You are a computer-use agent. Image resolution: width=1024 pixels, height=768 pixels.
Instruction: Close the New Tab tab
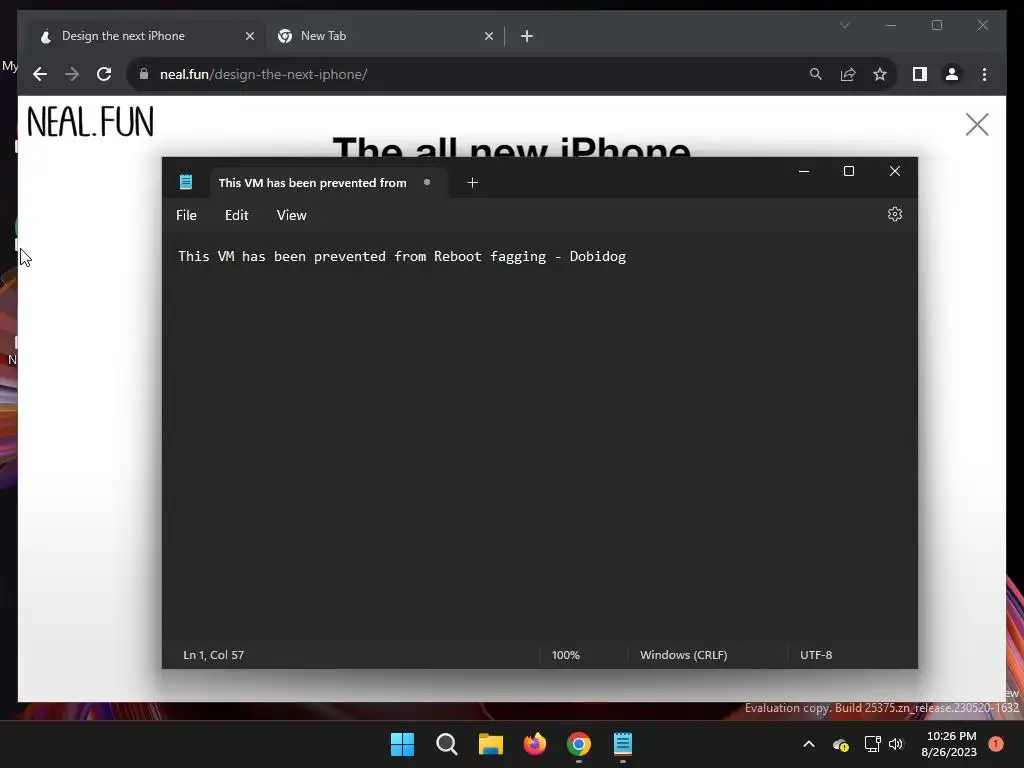[x=488, y=37]
